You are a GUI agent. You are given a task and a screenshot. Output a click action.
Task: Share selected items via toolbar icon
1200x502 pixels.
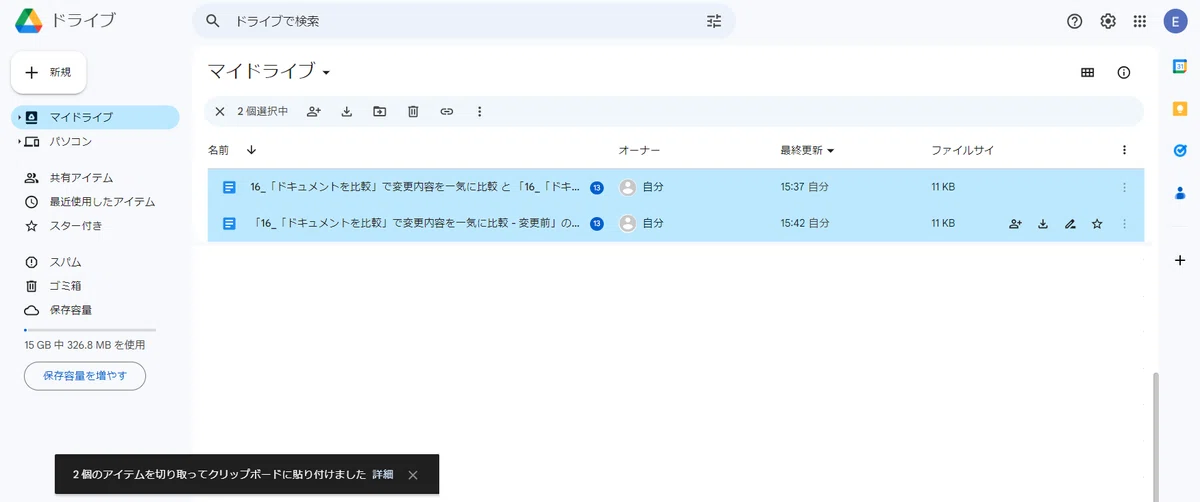coord(314,111)
